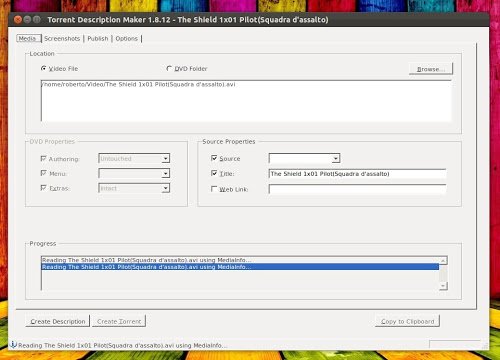The image size is (500, 360).
Task: Open the Screenshots tab
Action: (62, 38)
